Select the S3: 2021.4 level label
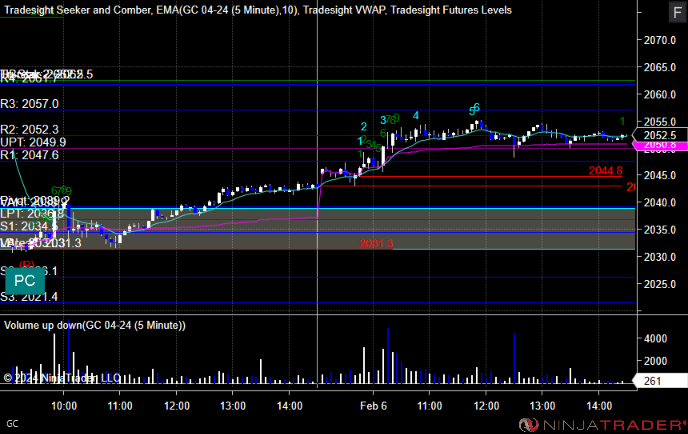The height and width of the screenshot is (434, 688). pos(29,297)
